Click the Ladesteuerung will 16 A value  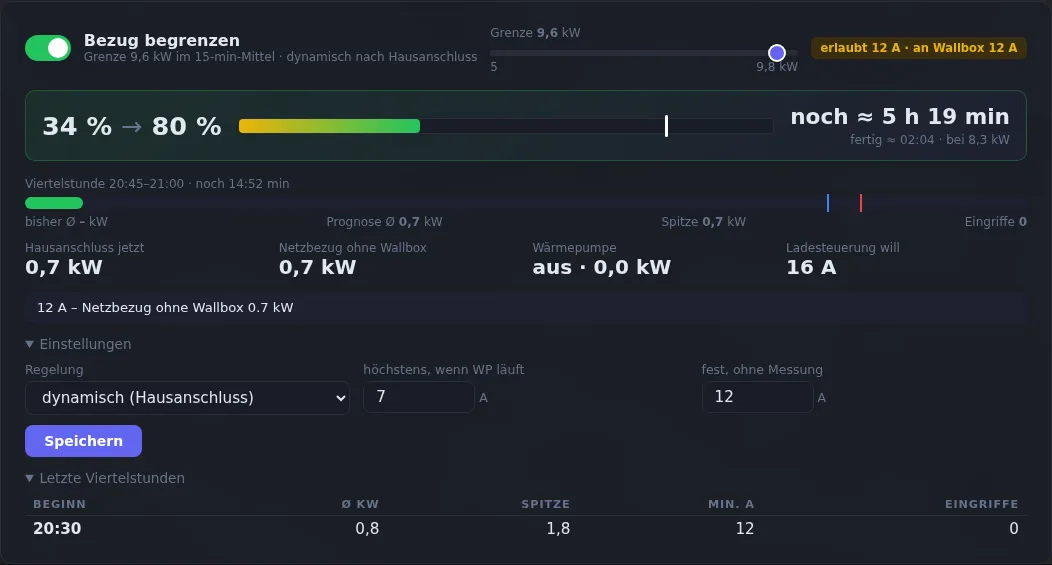[x=811, y=267]
